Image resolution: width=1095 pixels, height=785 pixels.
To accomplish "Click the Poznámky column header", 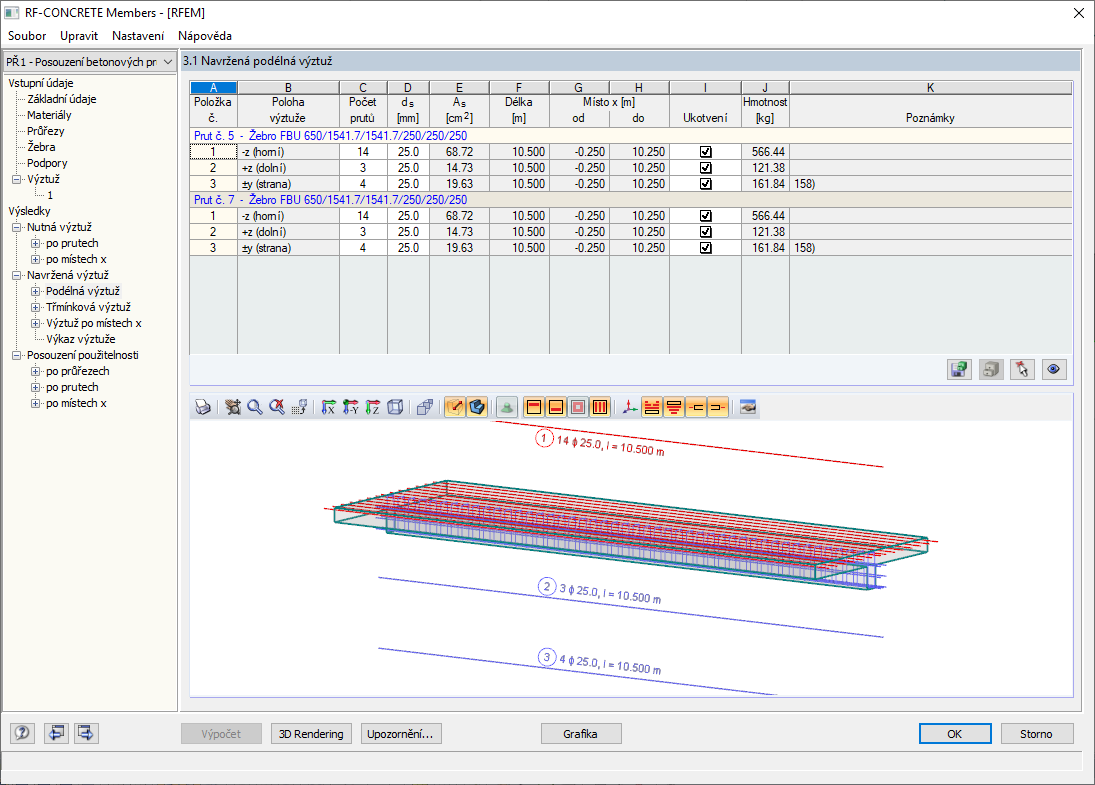I will pos(930,118).
